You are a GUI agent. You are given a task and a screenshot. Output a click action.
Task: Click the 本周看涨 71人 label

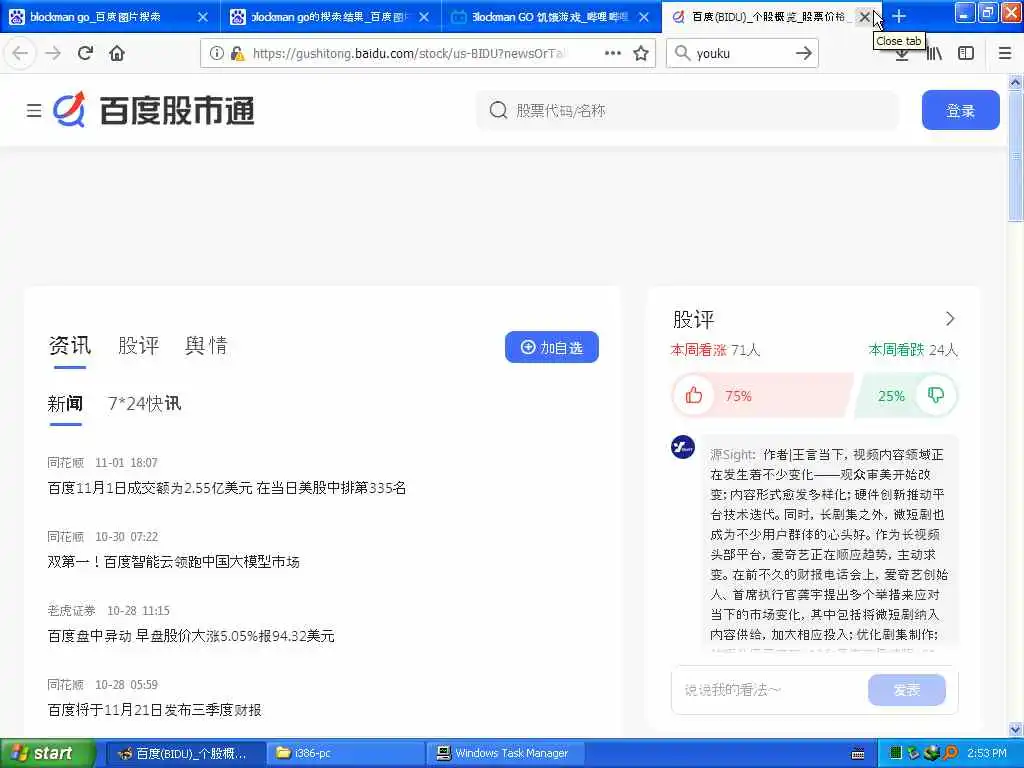click(716, 350)
